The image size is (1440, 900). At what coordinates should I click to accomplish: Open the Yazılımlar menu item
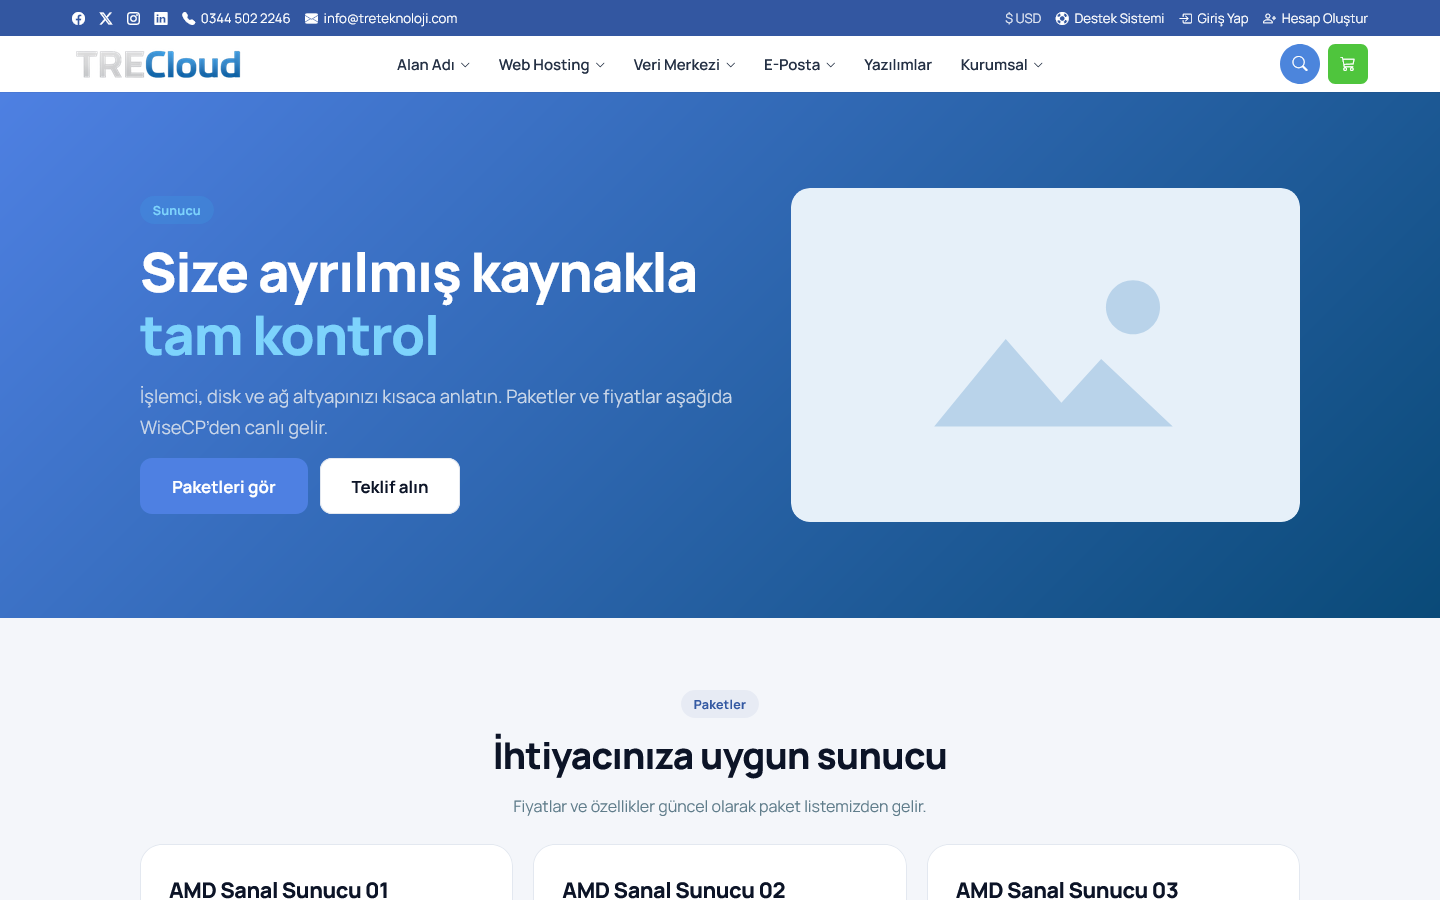pos(898,64)
